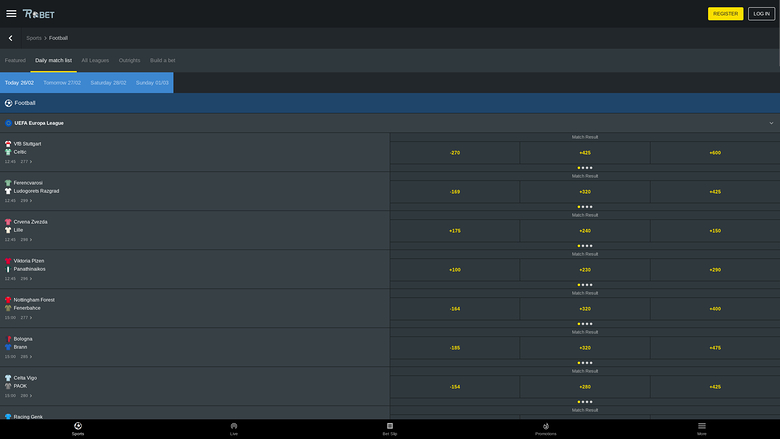Expand Celta Vigo vs PAOK 280 markets

click(x=26, y=396)
